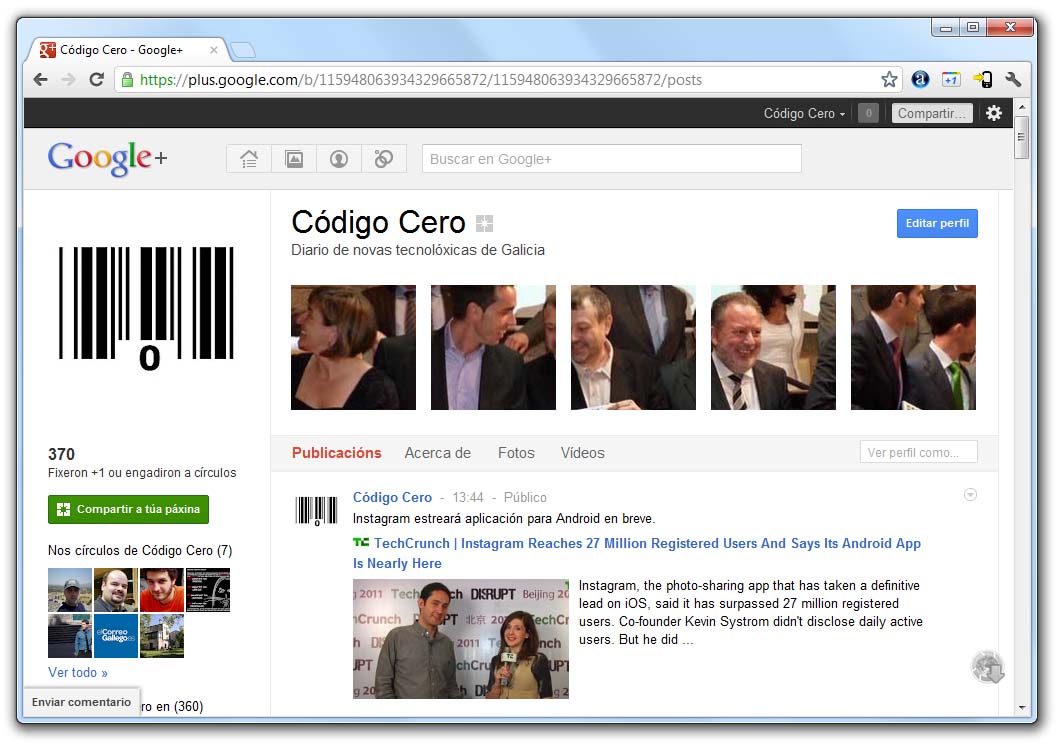The width and height of the screenshot is (1056, 744).
Task: Open the Profile icon in Google+ nav
Action: click(339, 159)
